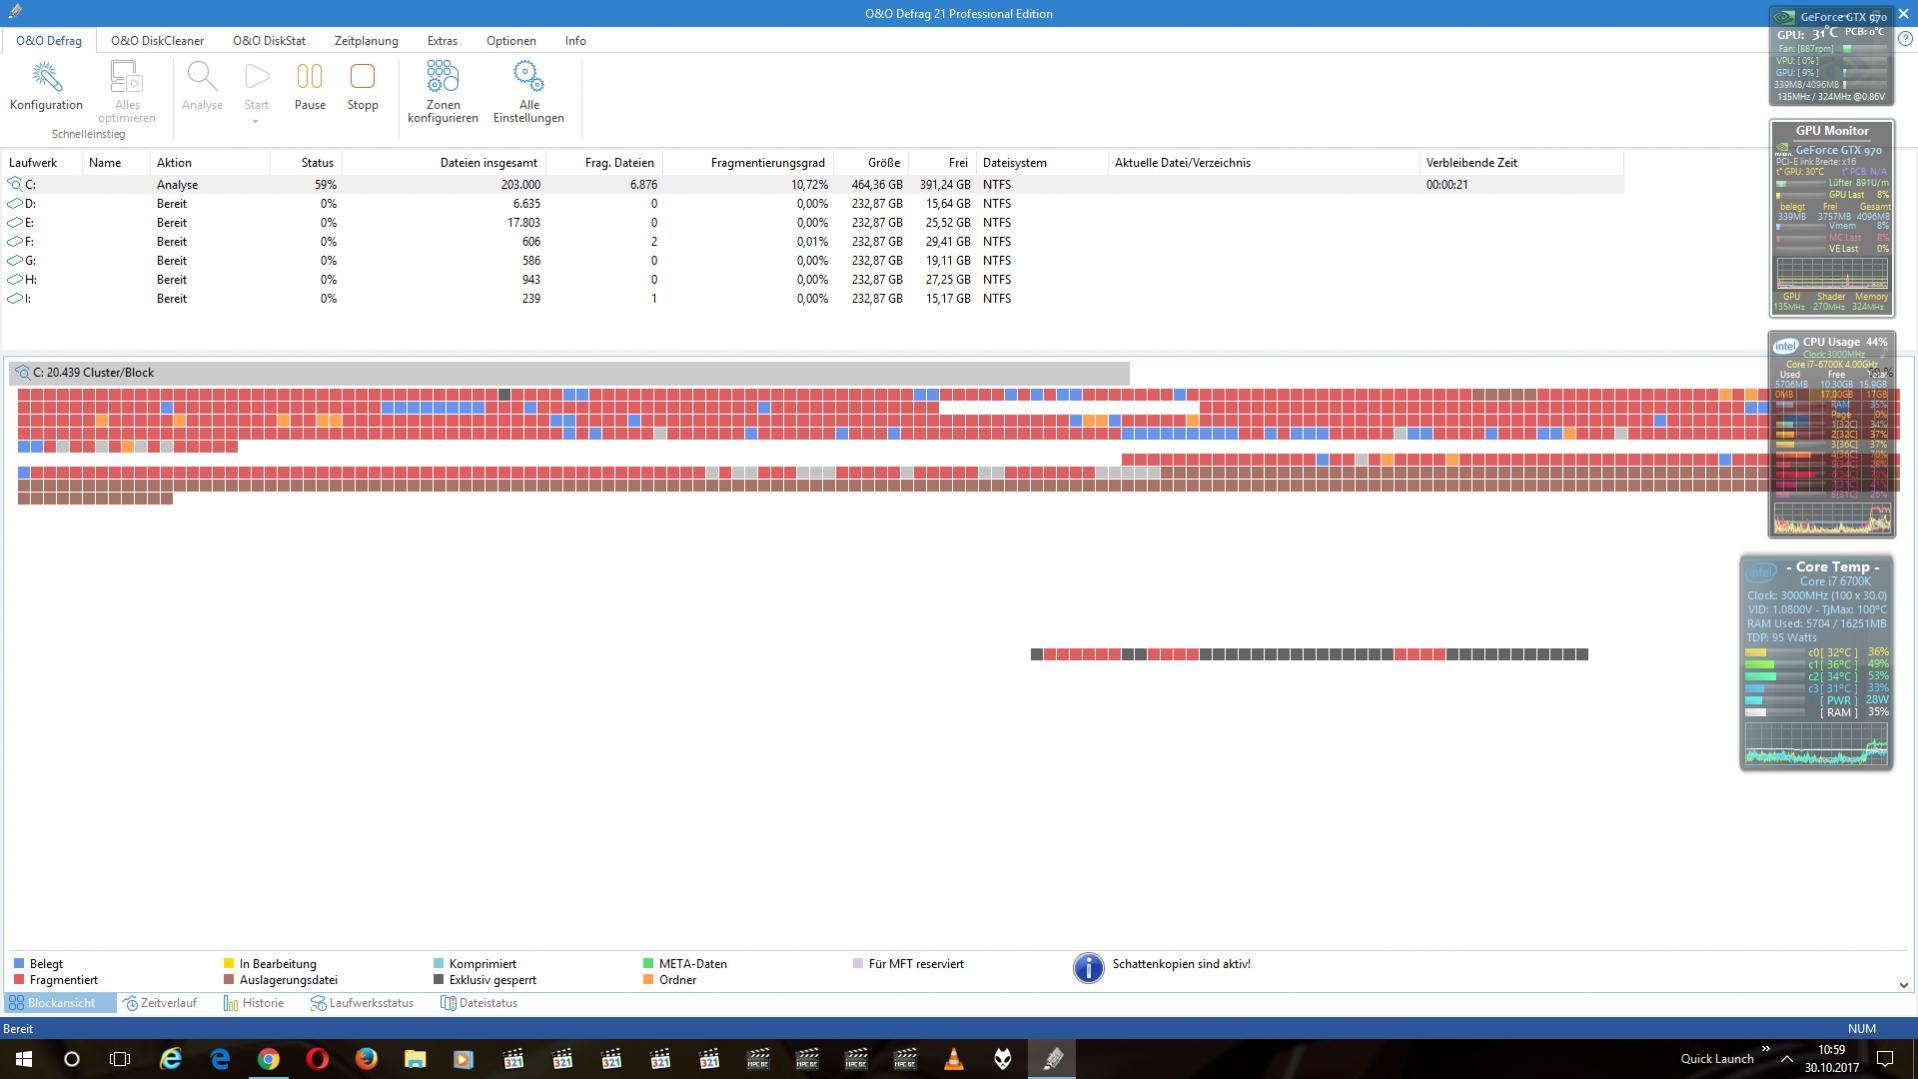Sort by Frei column header
1918x1079 pixels.
942,162
